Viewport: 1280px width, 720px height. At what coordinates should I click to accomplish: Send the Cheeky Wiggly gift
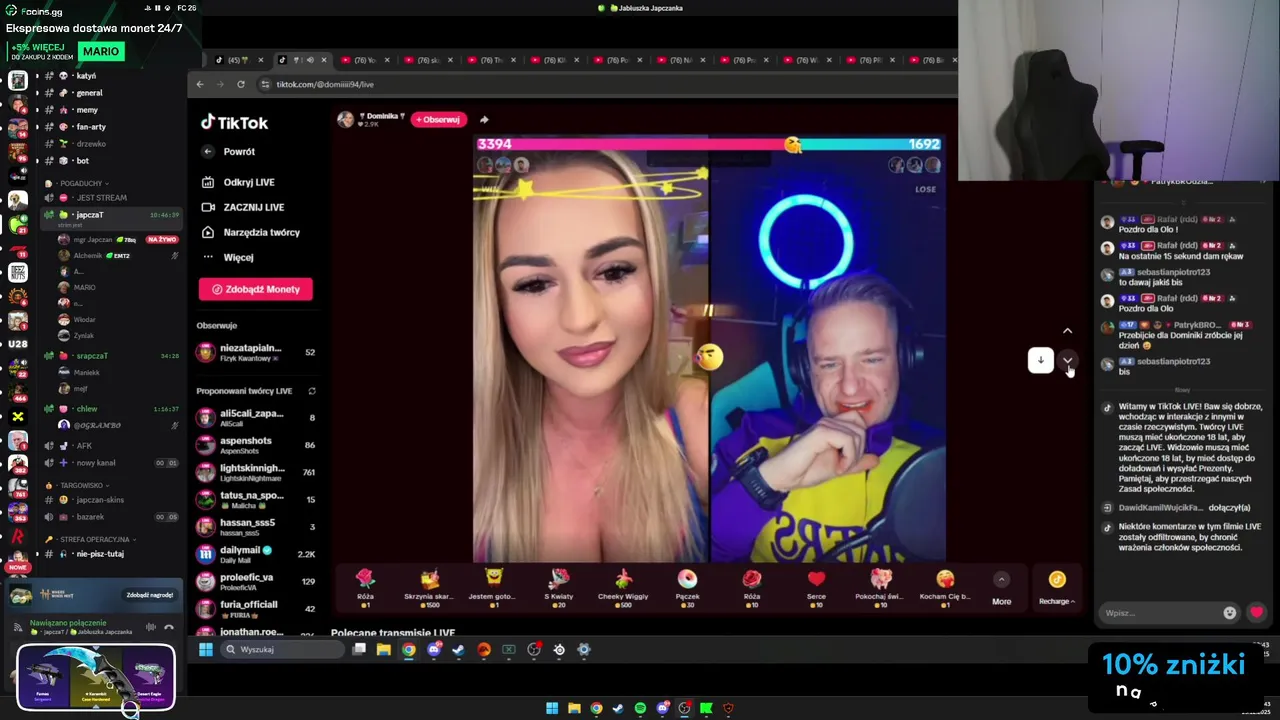coord(623,588)
